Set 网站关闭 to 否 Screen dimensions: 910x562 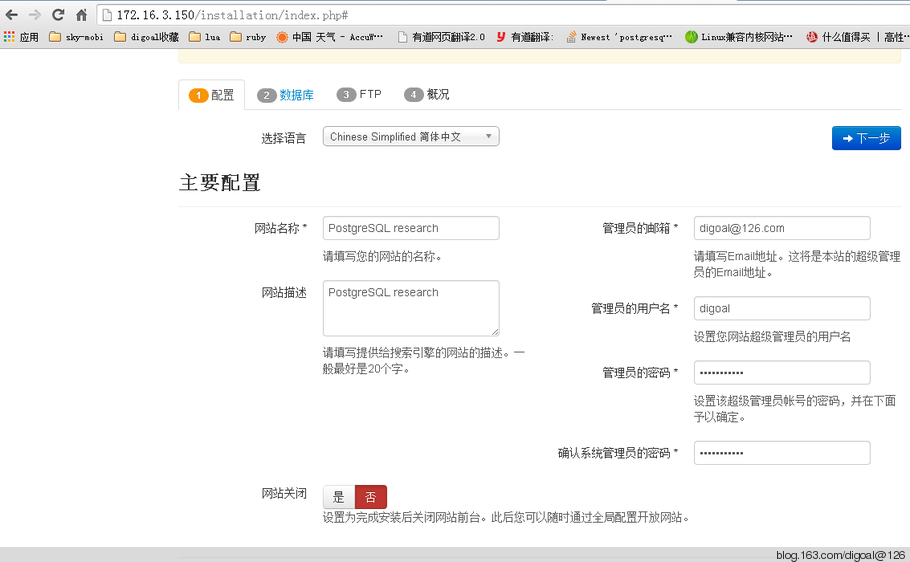[370, 497]
